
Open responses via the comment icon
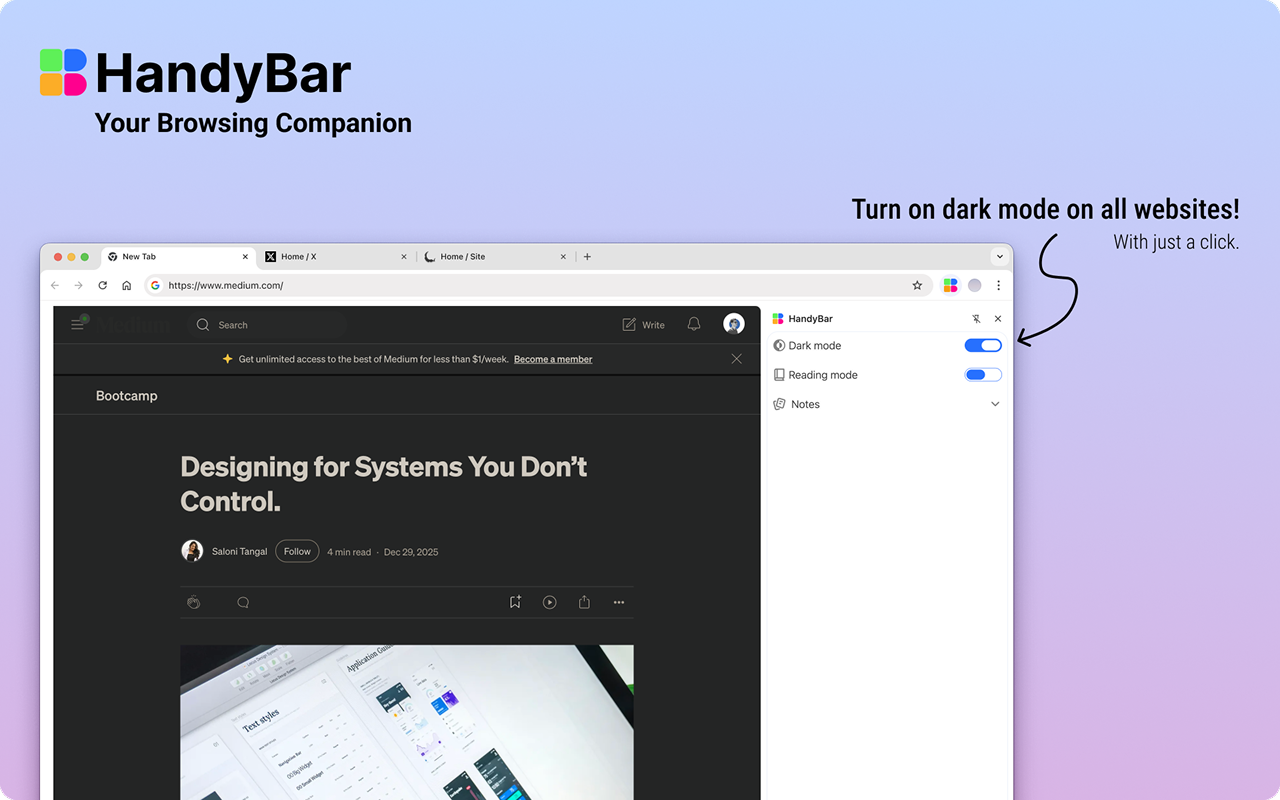coord(242,602)
